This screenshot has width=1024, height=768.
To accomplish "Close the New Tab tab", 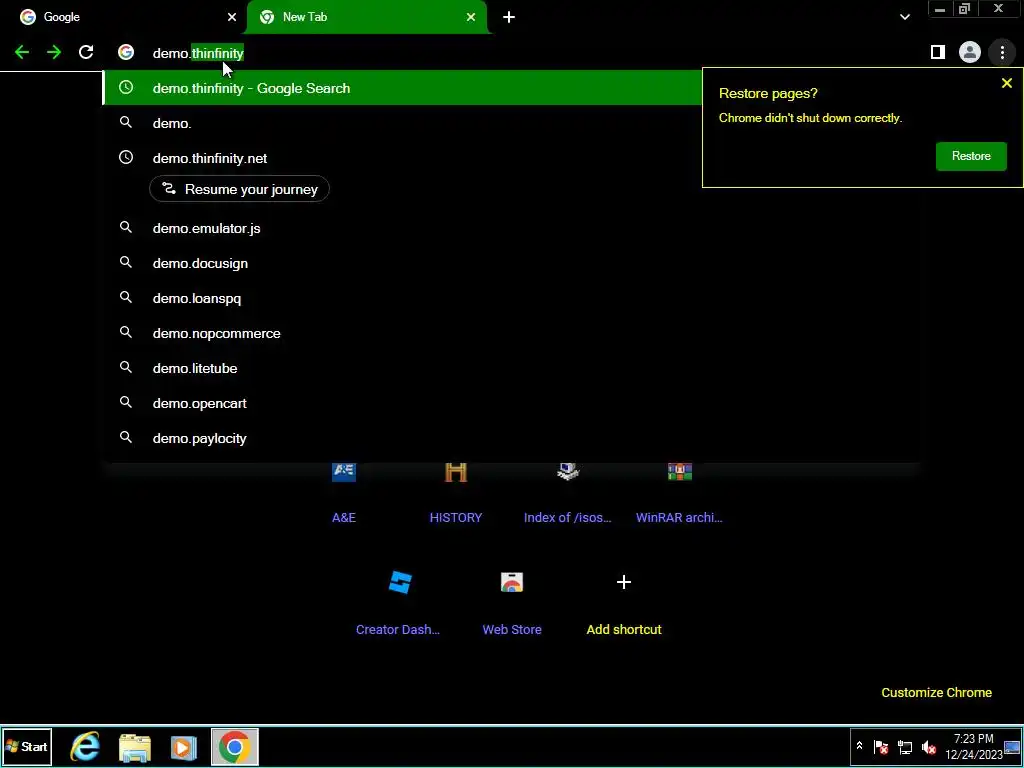I will (x=471, y=17).
